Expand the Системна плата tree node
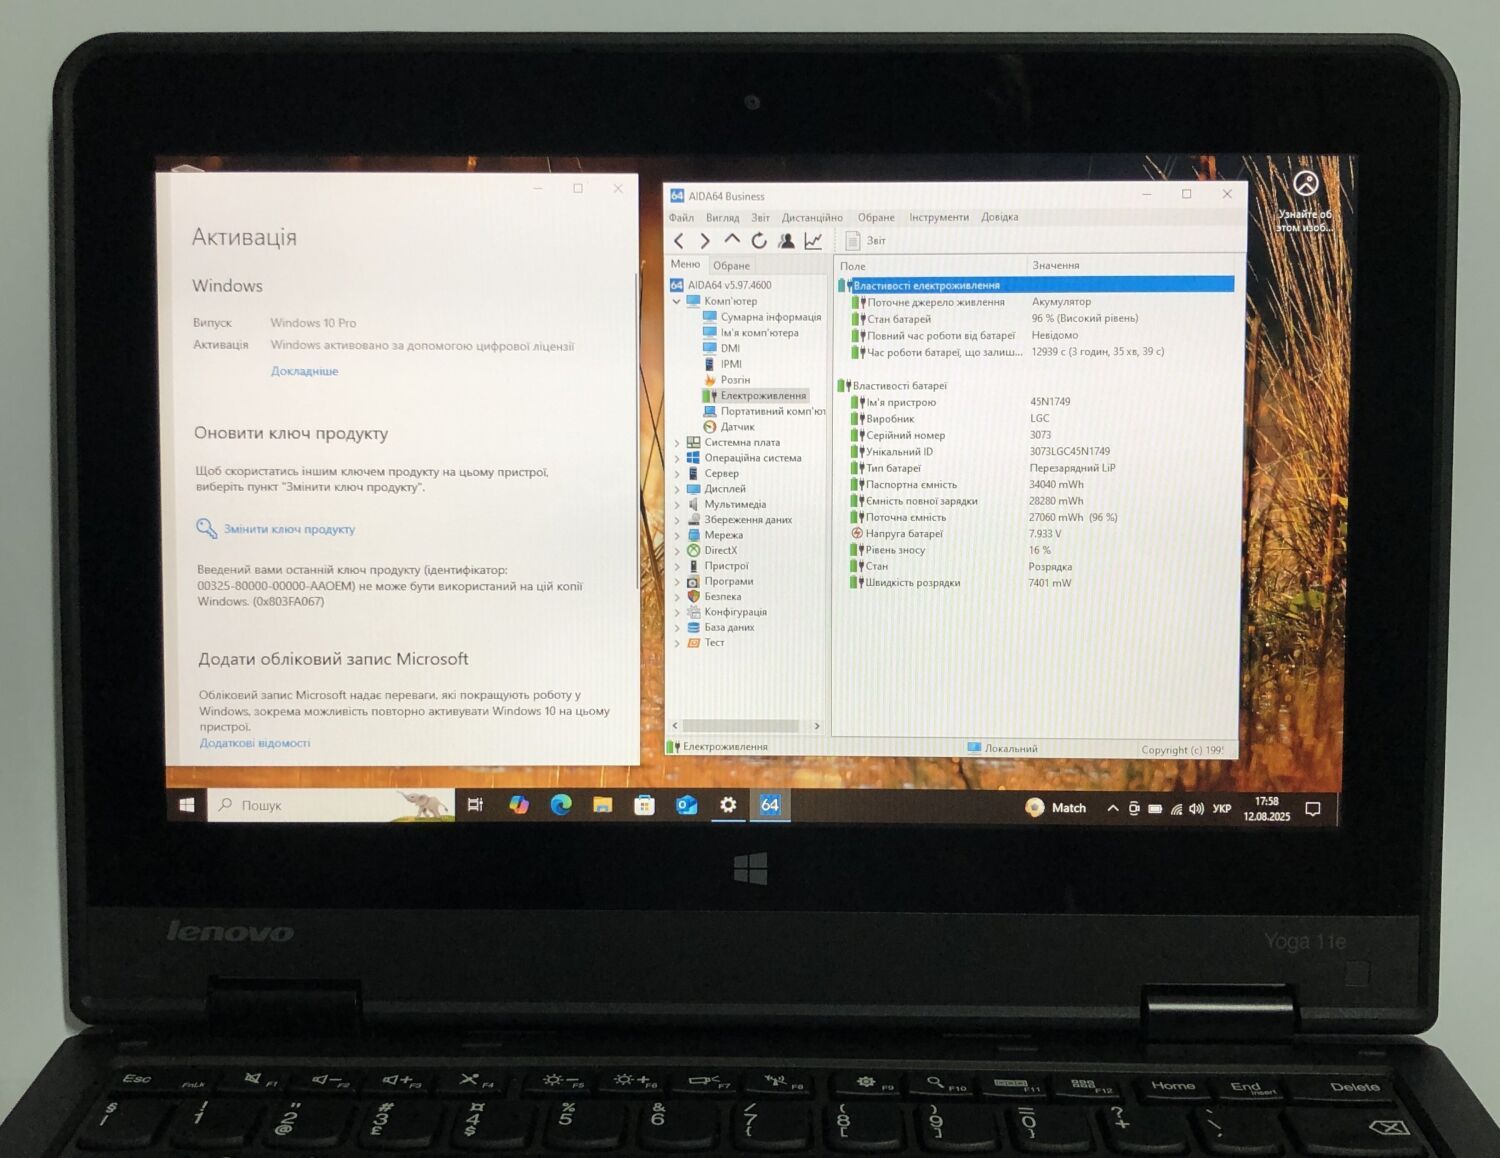The width and height of the screenshot is (1500, 1158). click(x=677, y=443)
